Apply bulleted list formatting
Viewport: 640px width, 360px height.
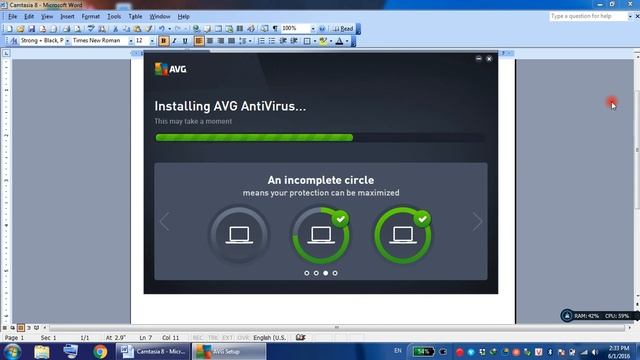click(272, 41)
